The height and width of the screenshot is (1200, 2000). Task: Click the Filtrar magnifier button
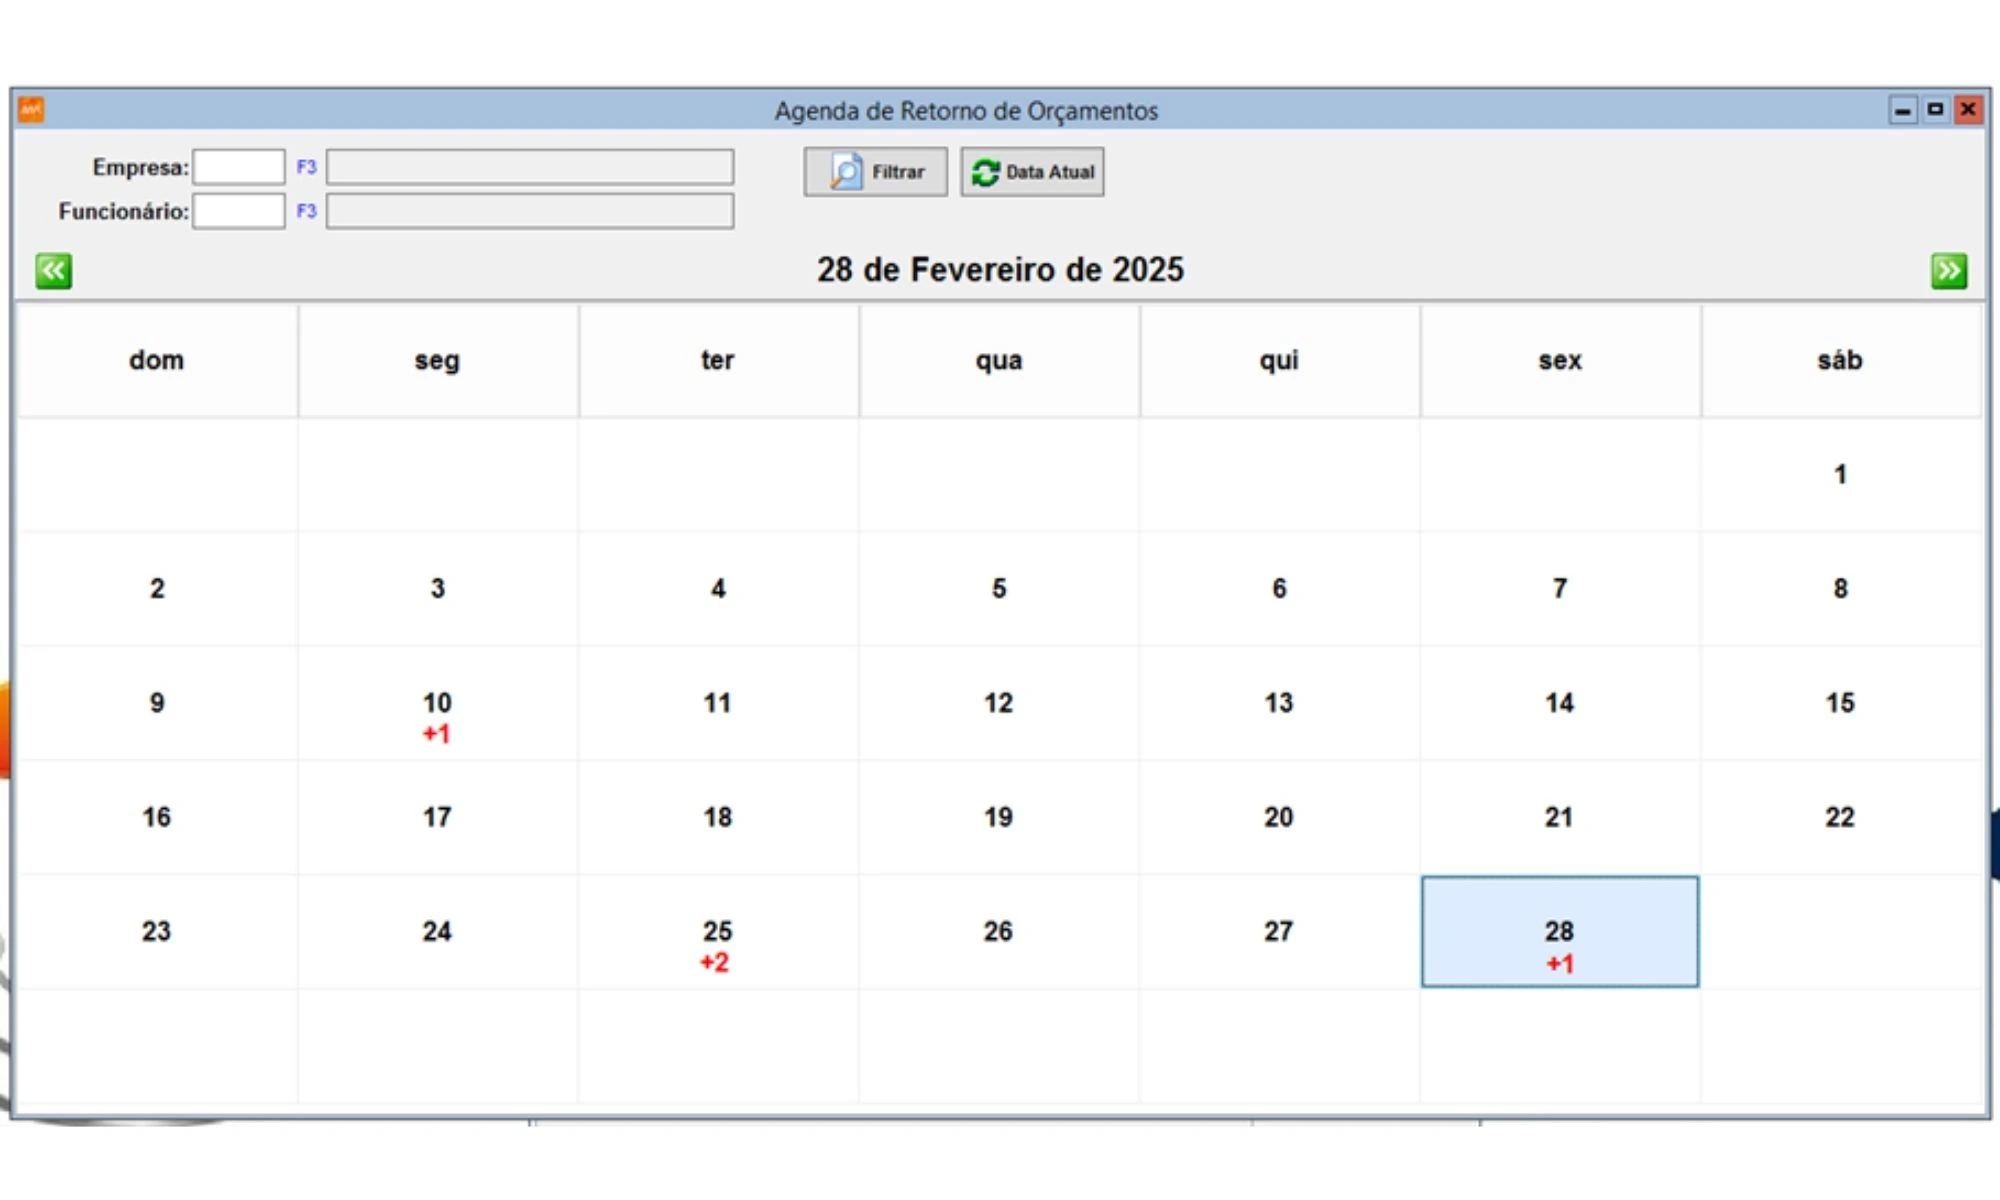pyautogui.click(x=875, y=172)
